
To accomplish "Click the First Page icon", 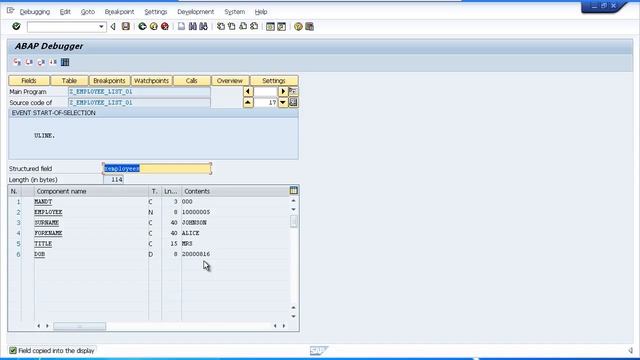I will (x=221, y=27).
